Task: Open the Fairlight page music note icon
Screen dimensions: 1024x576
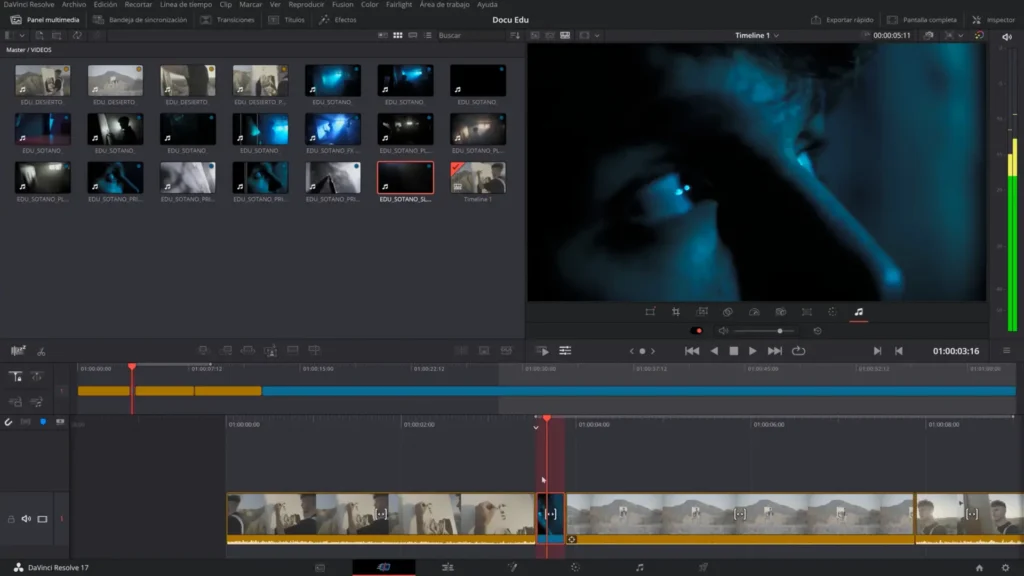Action: point(640,567)
